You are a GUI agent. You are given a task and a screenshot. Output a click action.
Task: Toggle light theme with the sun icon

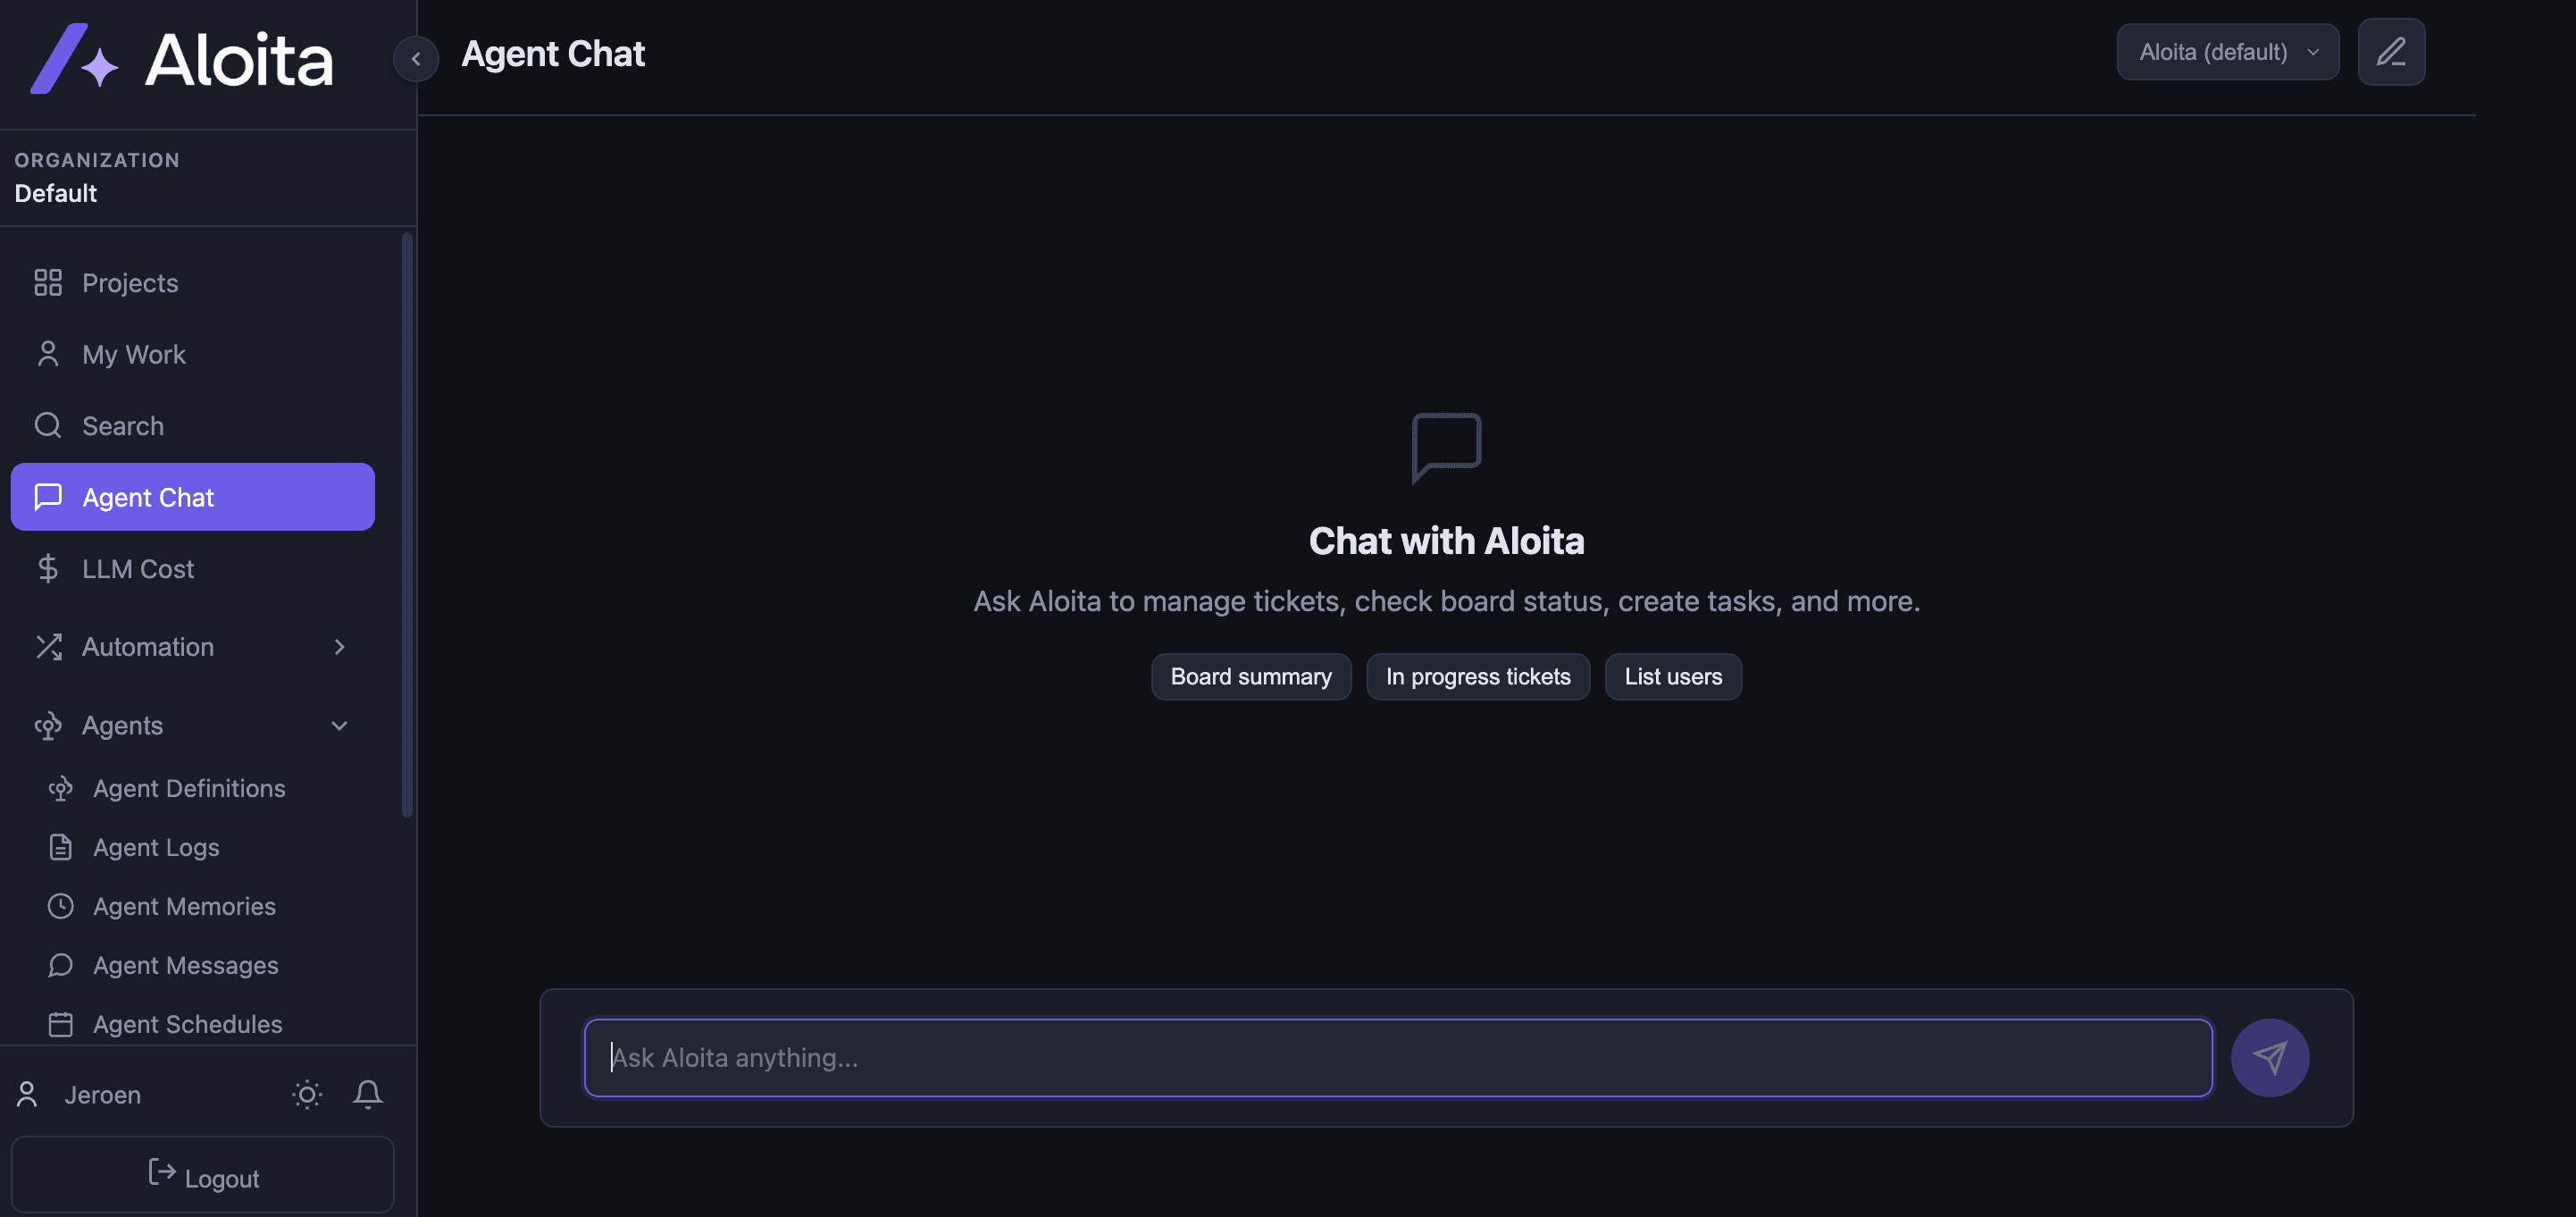tap(307, 1095)
